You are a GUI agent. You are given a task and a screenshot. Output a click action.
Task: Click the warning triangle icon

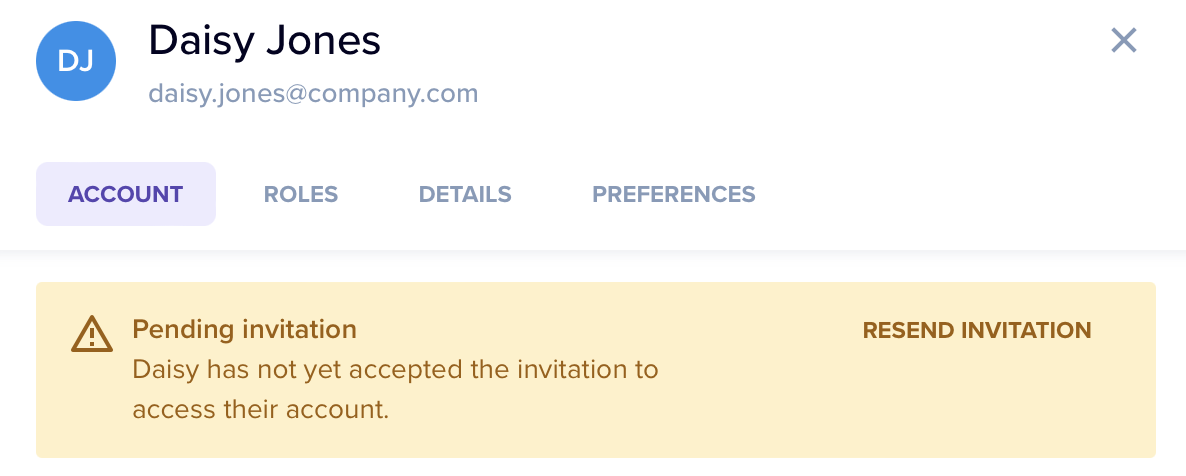(91, 334)
